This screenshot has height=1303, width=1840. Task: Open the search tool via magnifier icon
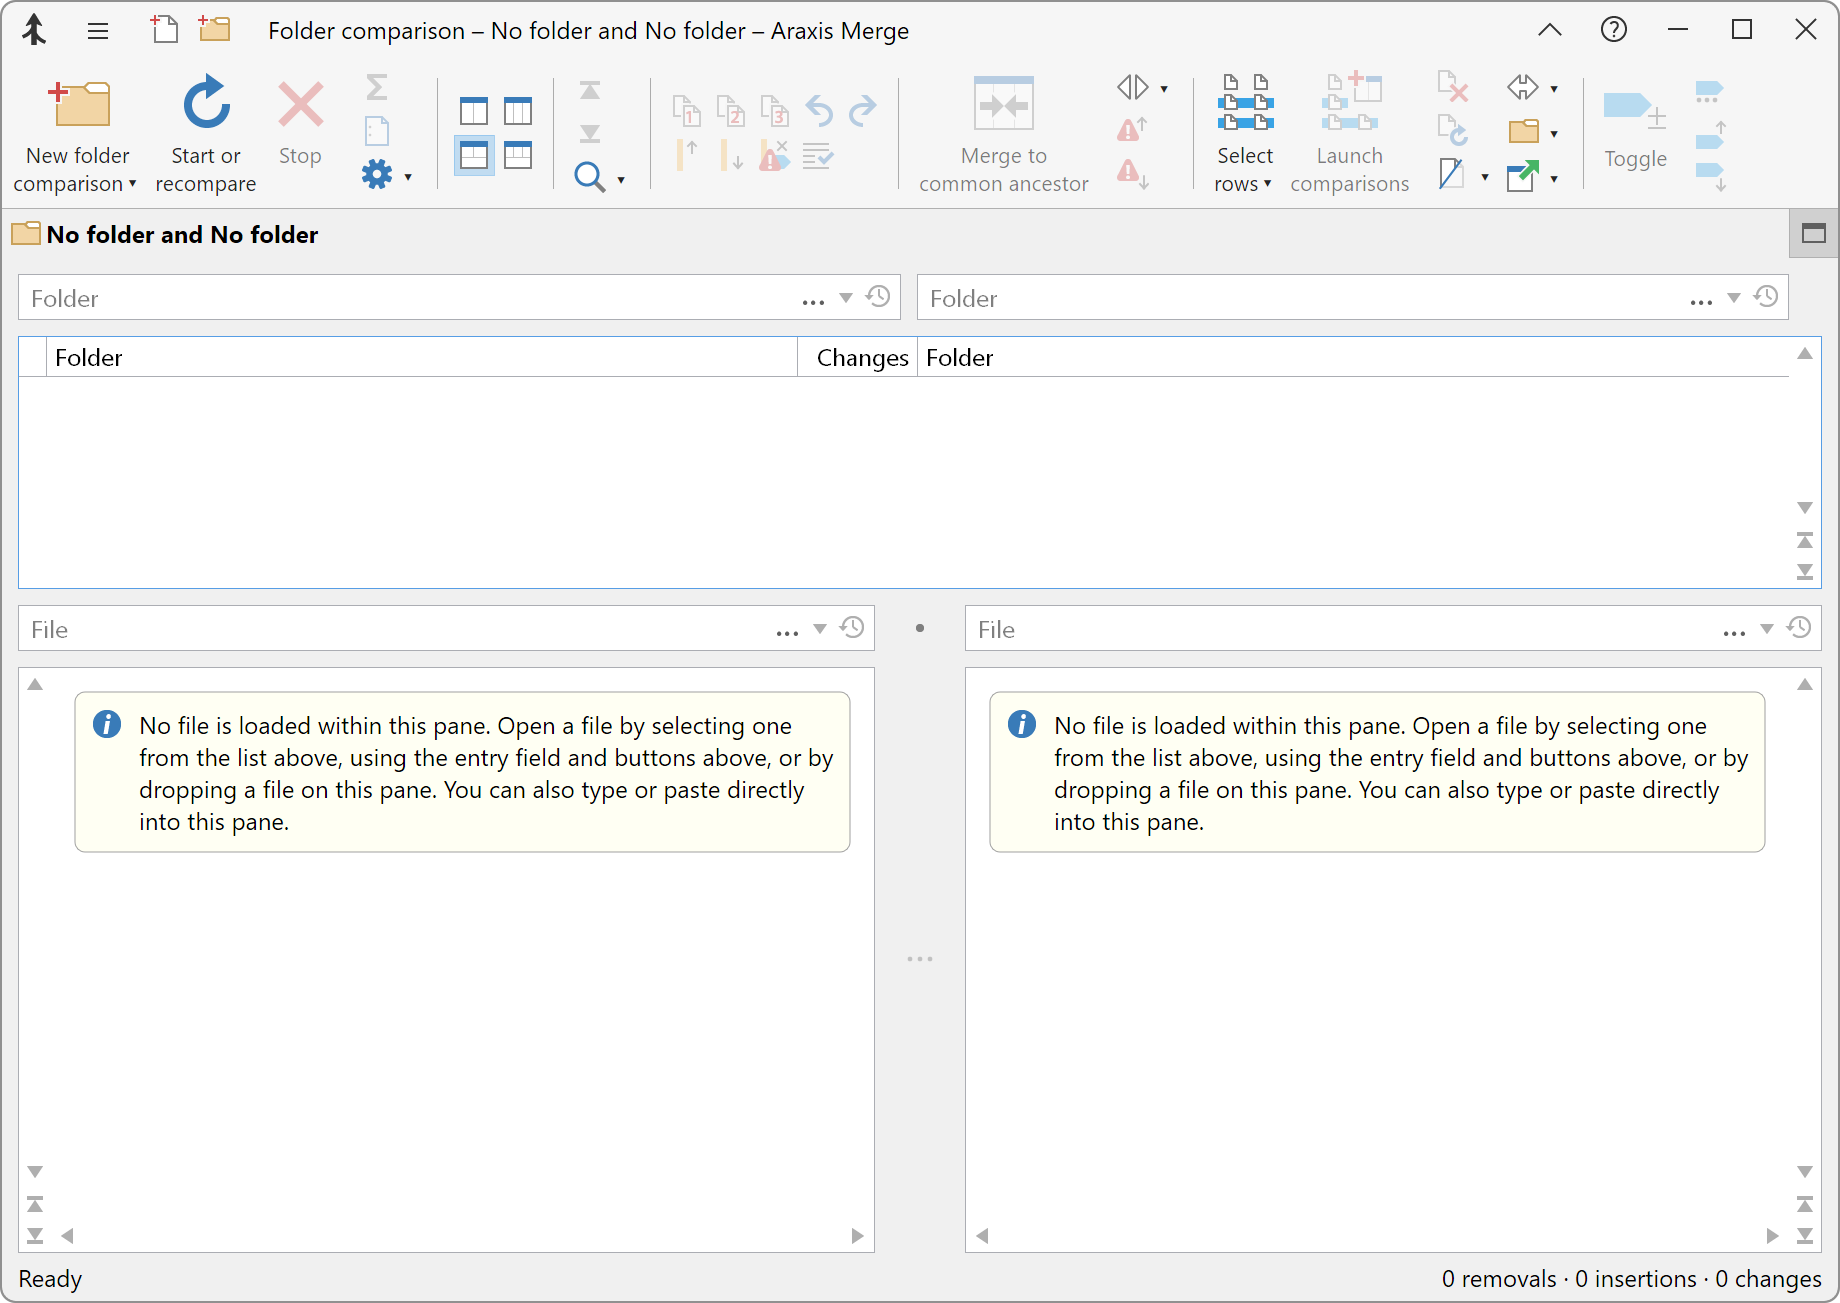tap(590, 176)
